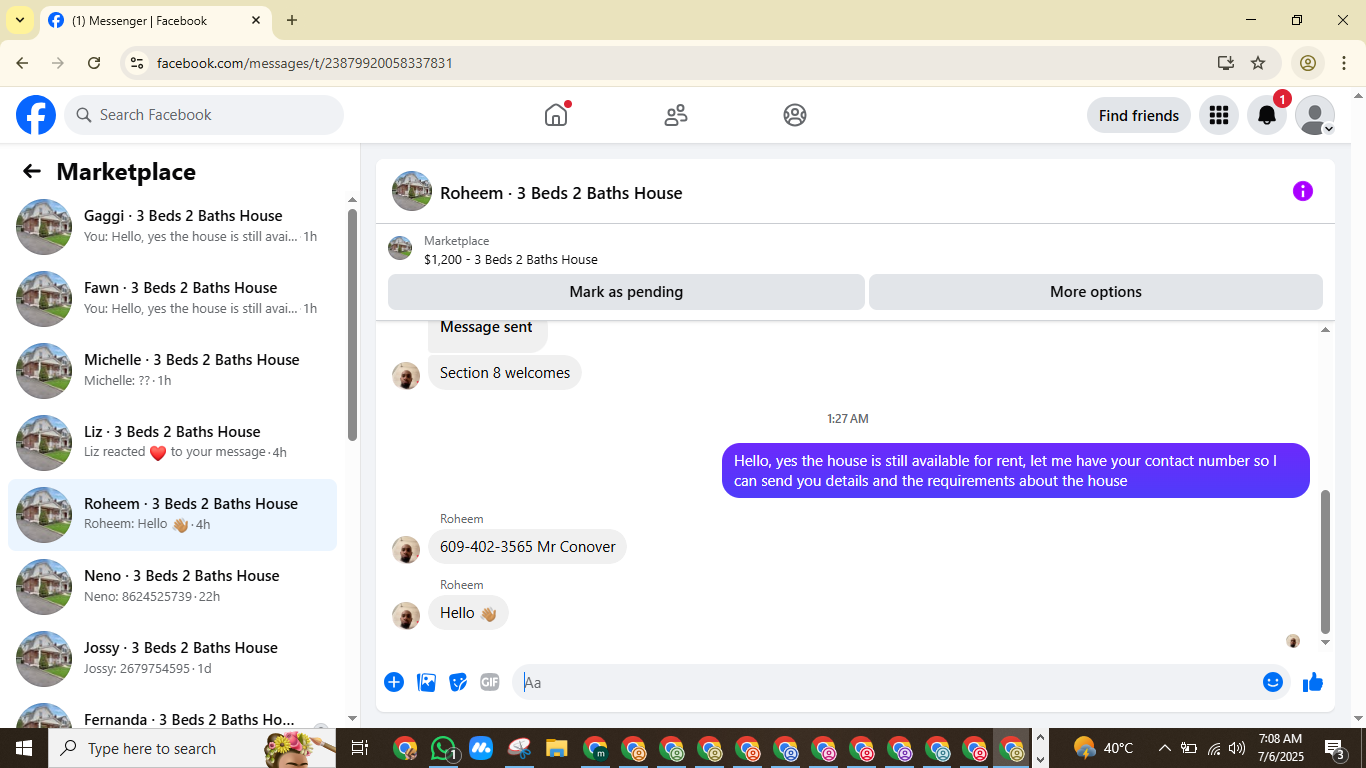Viewport: 1366px width, 768px height.
Task: Reload the page with refresh icon
Action: point(94,63)
